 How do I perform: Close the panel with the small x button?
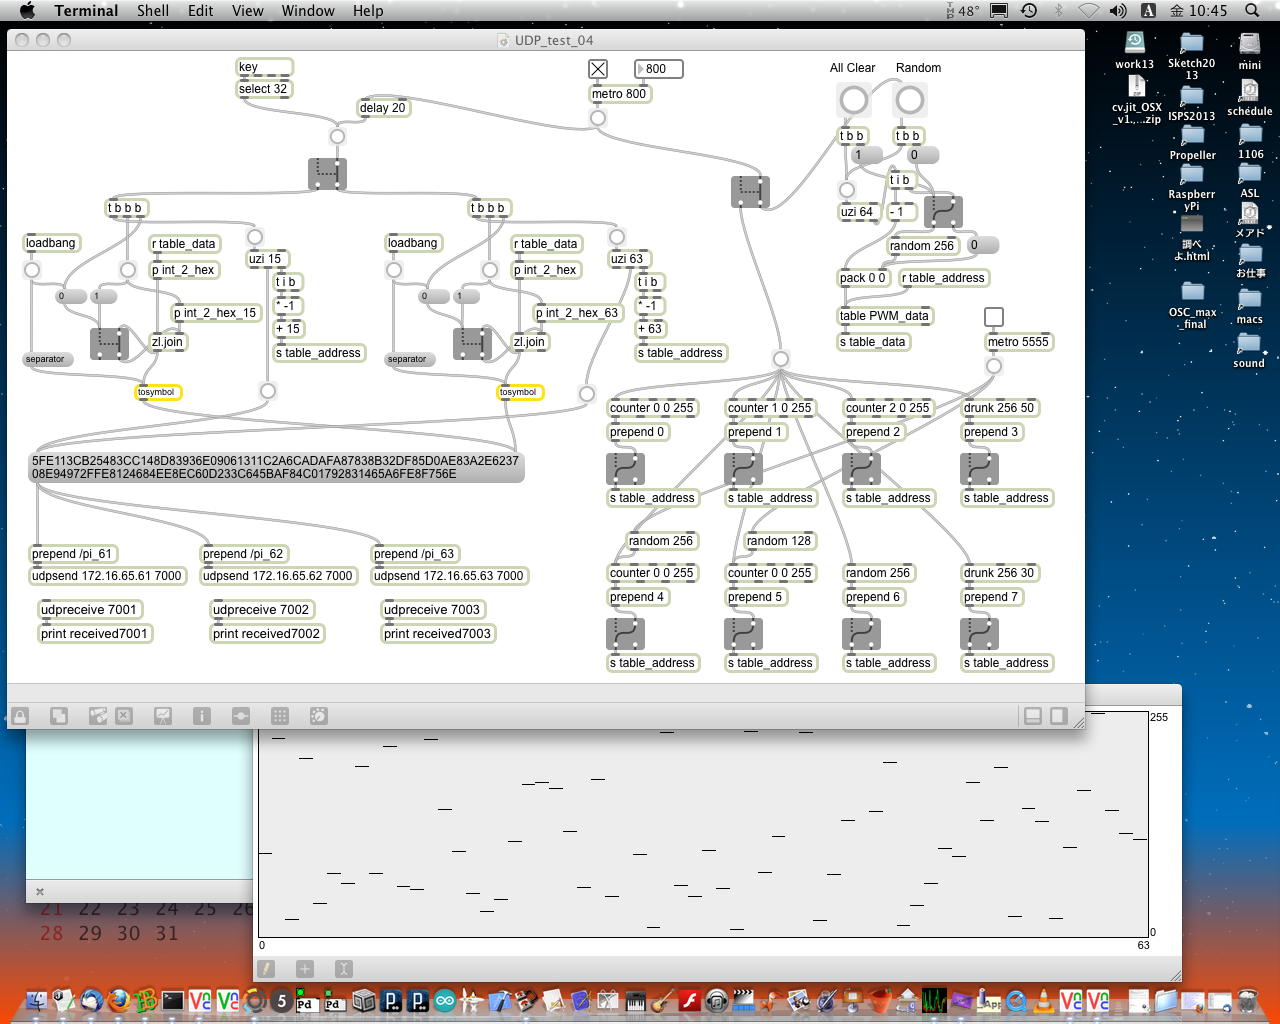[x=40, y=891]
